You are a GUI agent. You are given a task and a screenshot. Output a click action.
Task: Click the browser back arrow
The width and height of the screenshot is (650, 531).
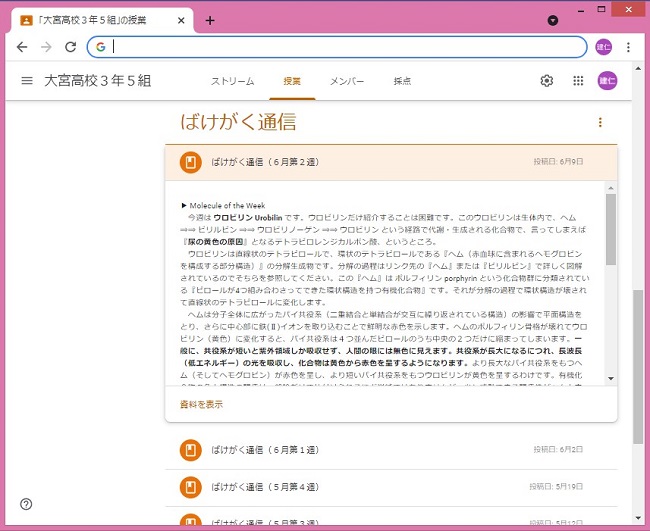(x=22, y=47)
